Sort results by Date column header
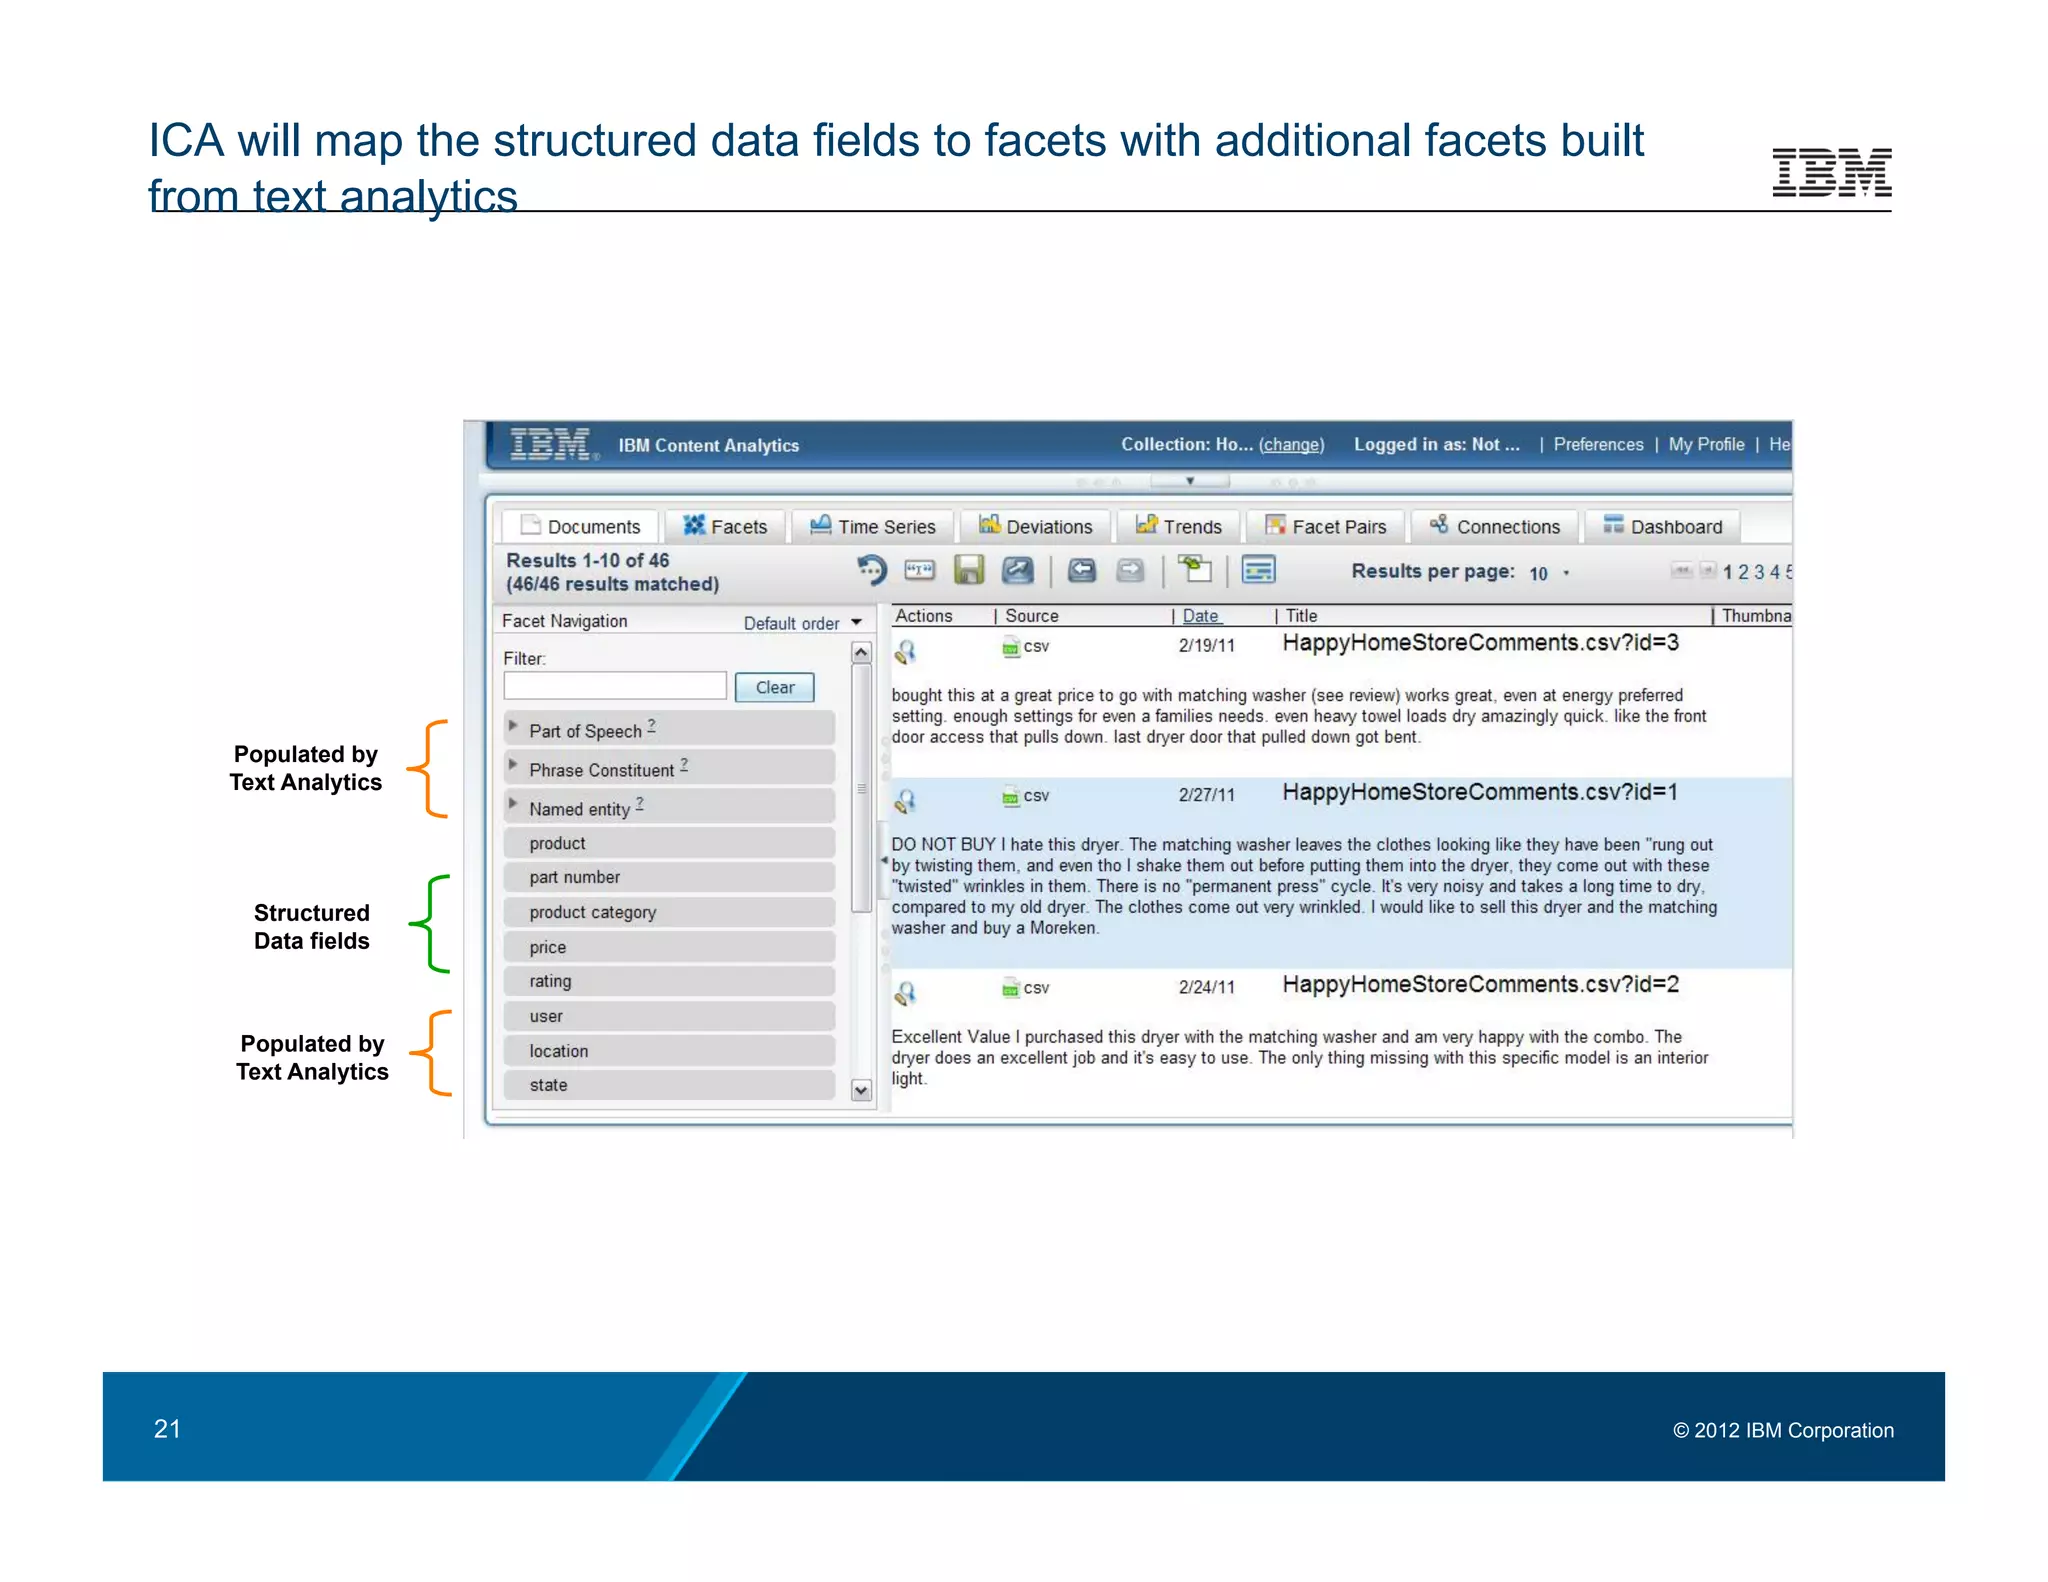 (1200, 616)
